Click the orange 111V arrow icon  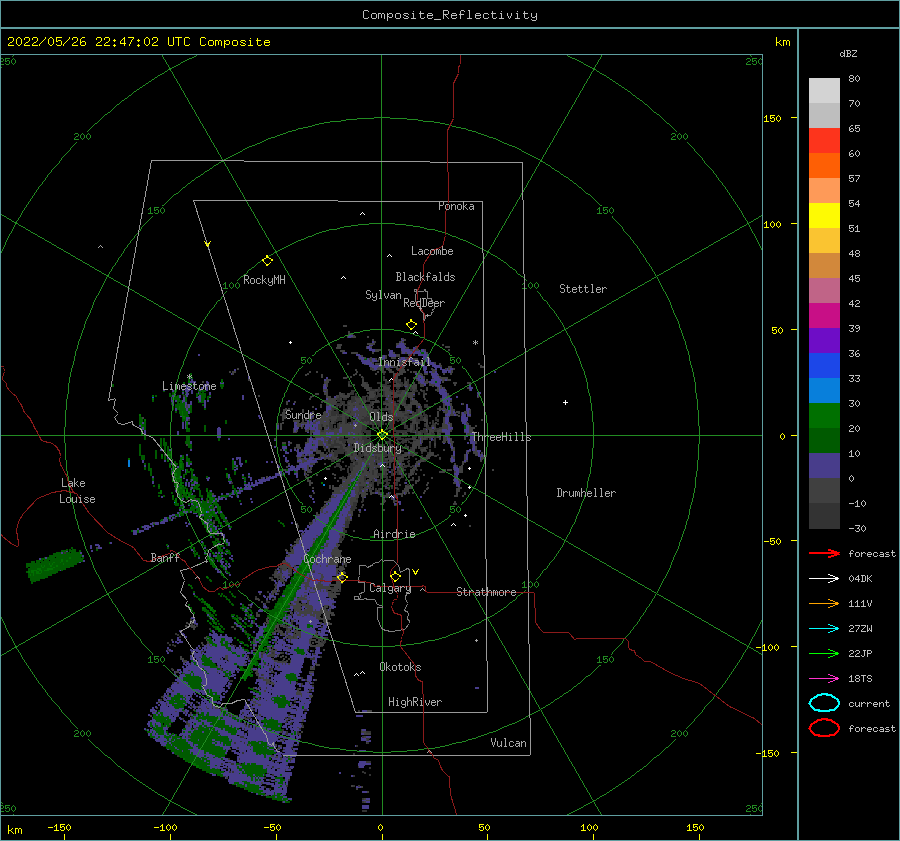824,603
